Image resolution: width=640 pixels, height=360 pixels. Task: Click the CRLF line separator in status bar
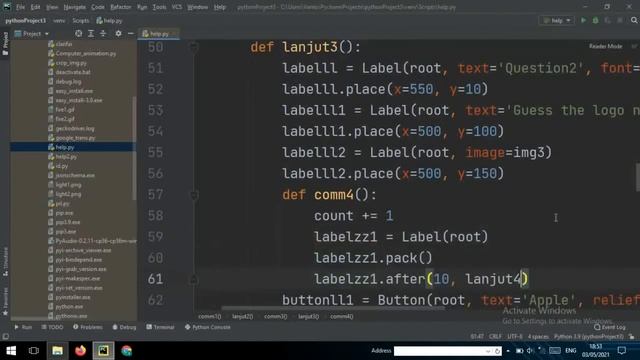click(495, 337)
